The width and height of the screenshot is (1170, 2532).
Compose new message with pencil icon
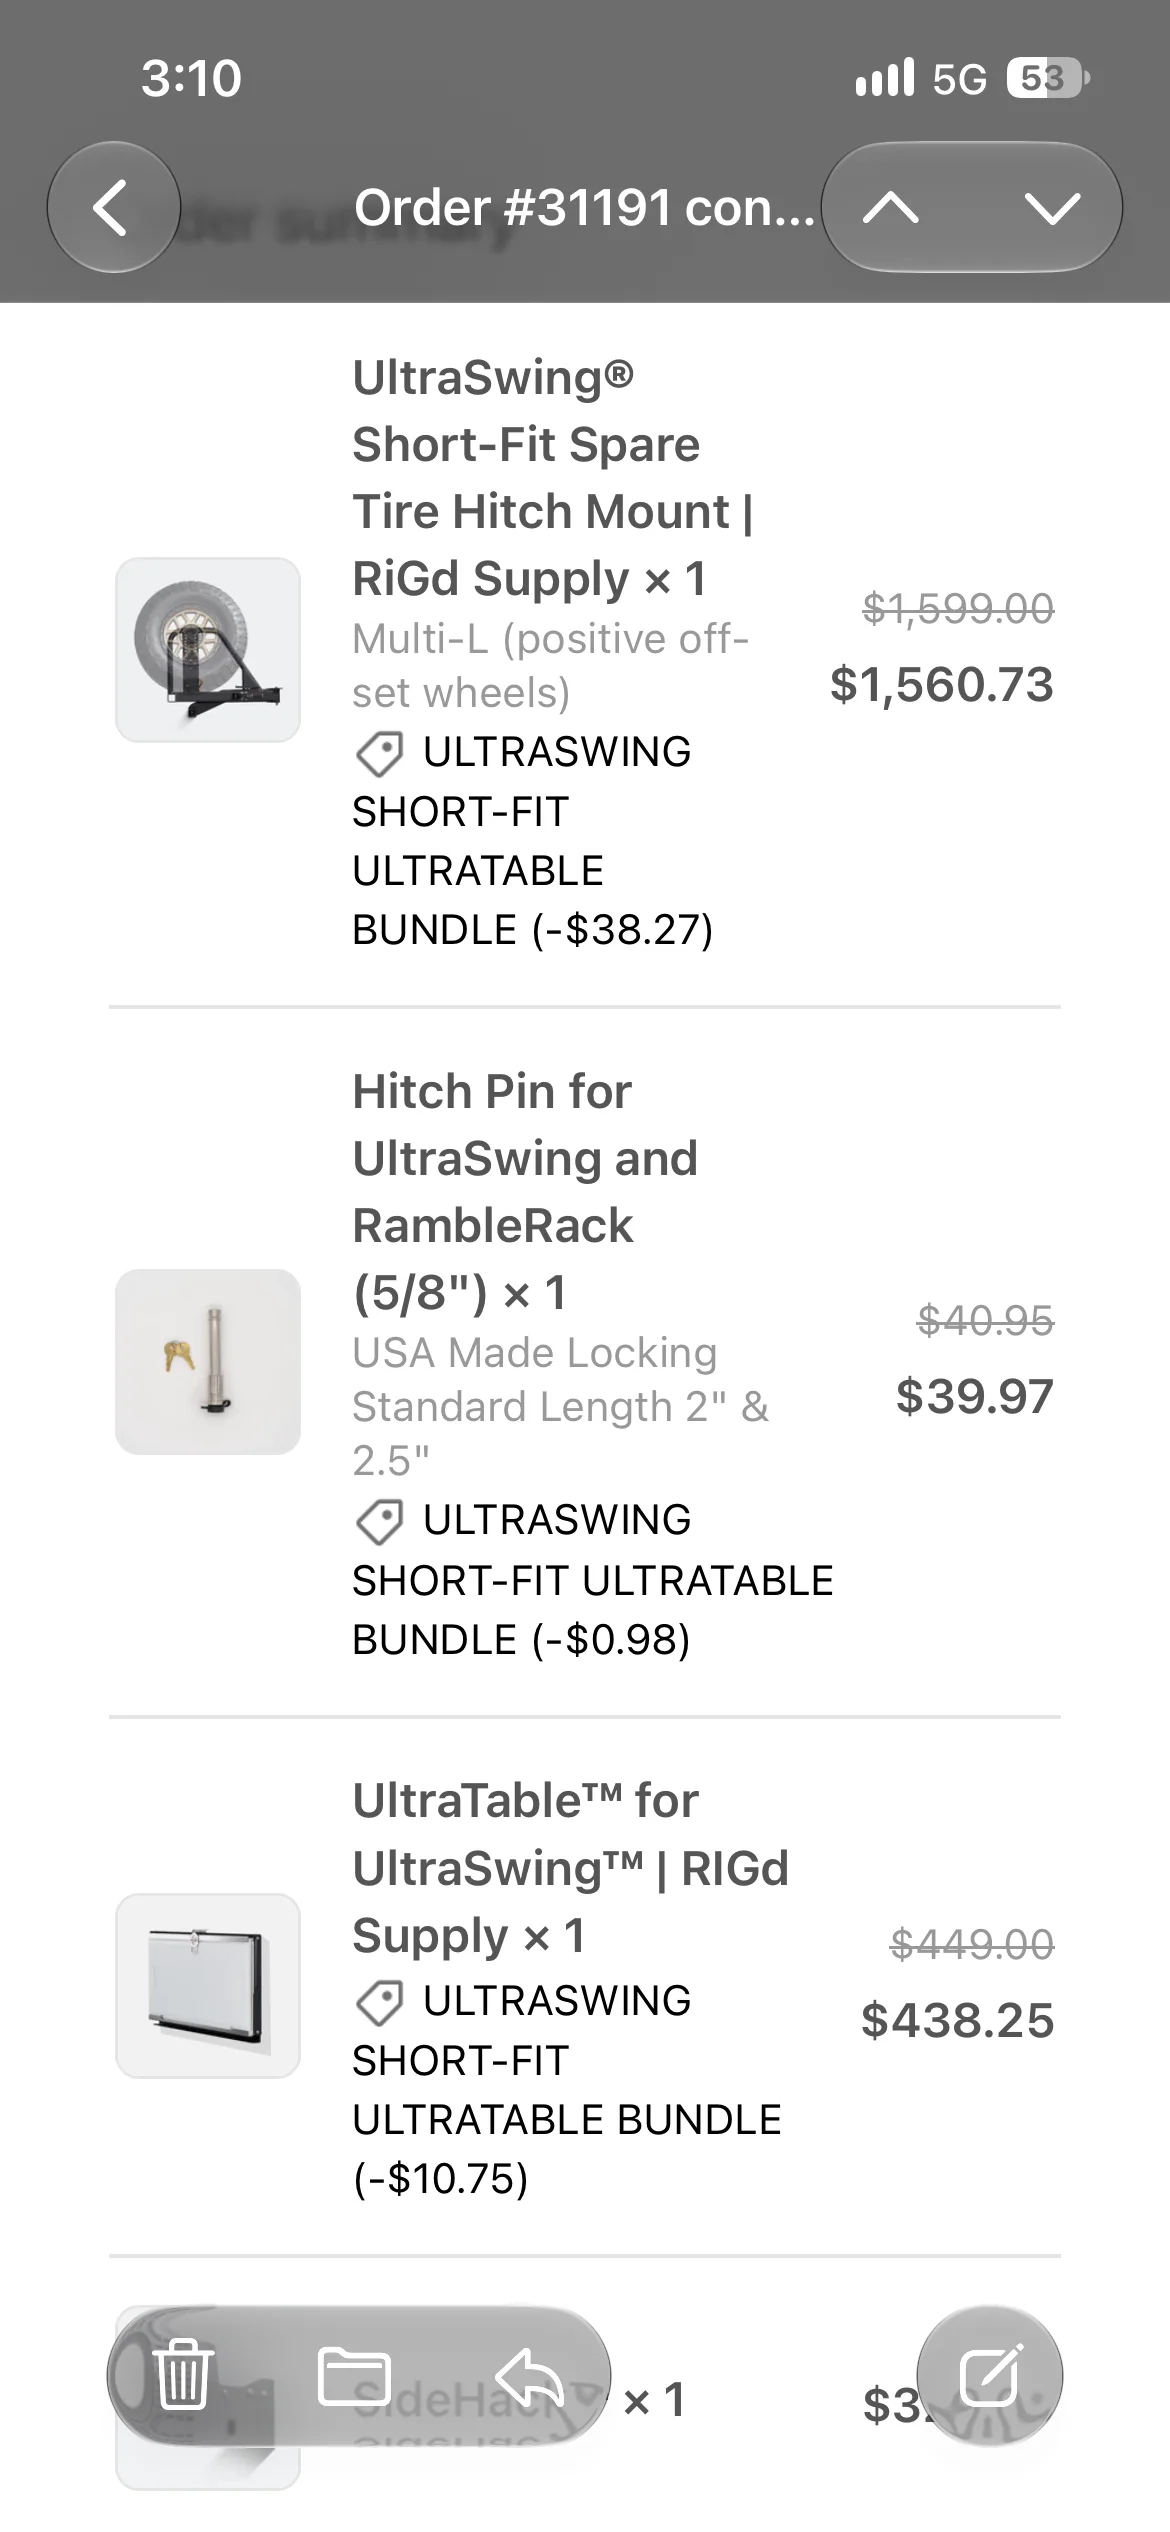[x=990, y=2375]
